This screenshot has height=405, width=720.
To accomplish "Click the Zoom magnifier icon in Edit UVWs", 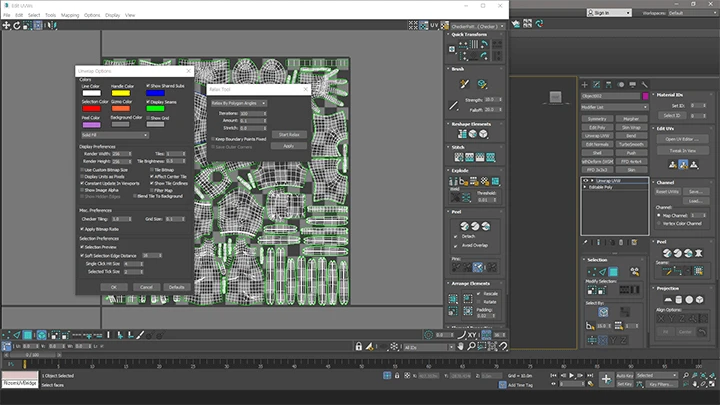I will coord(471,346).
